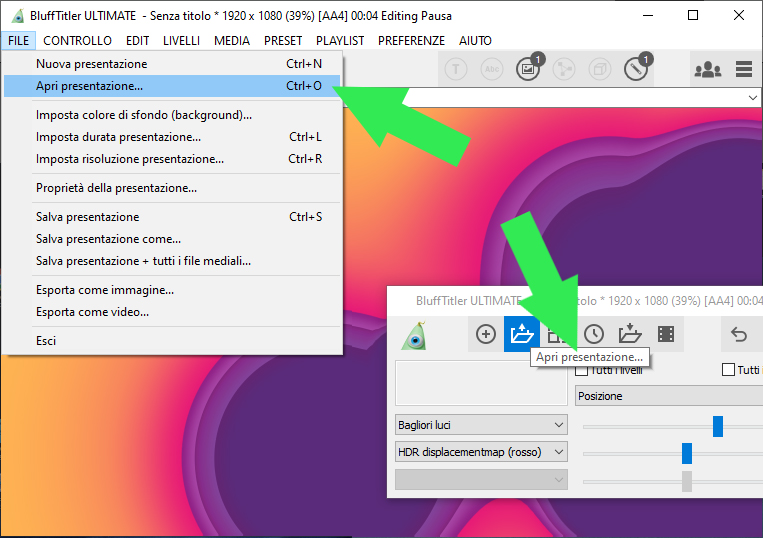Open the MEDIA menu
Image resolution: width=763 pixels, height=538 pixels.
coord(232,41)
